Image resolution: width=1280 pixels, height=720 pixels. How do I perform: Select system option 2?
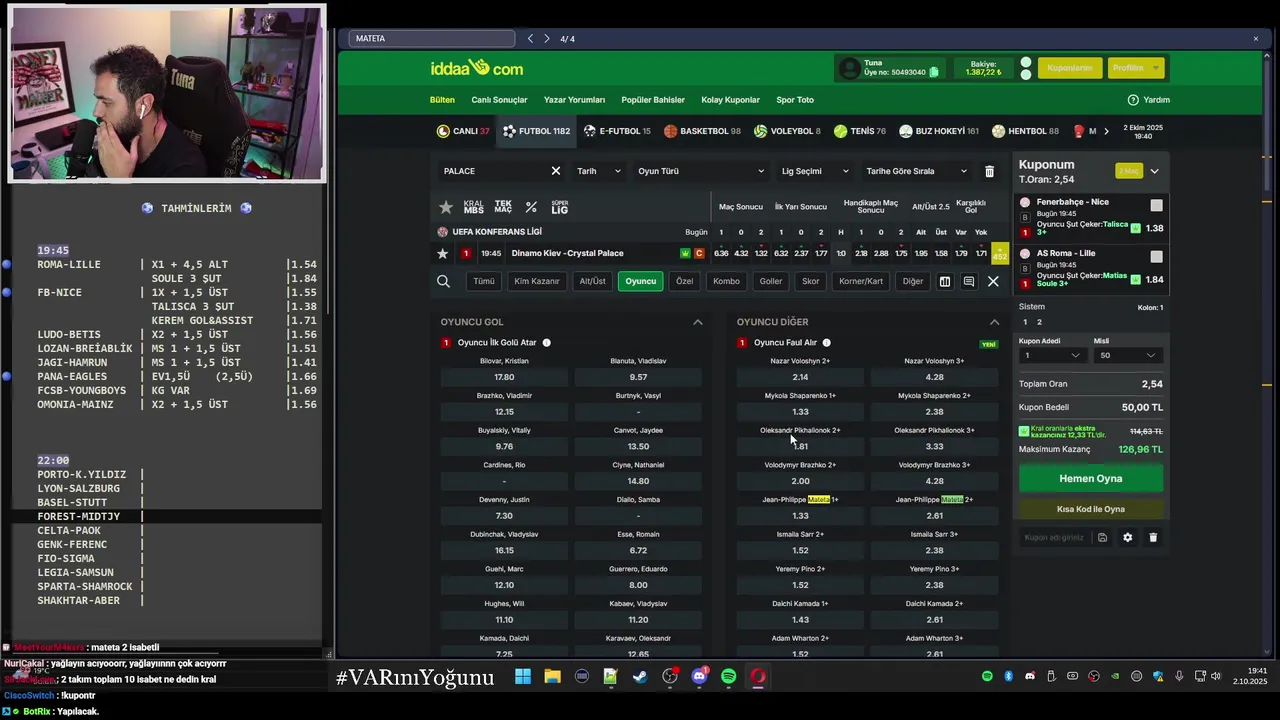pyautogui.click(x=1039, y=322)
